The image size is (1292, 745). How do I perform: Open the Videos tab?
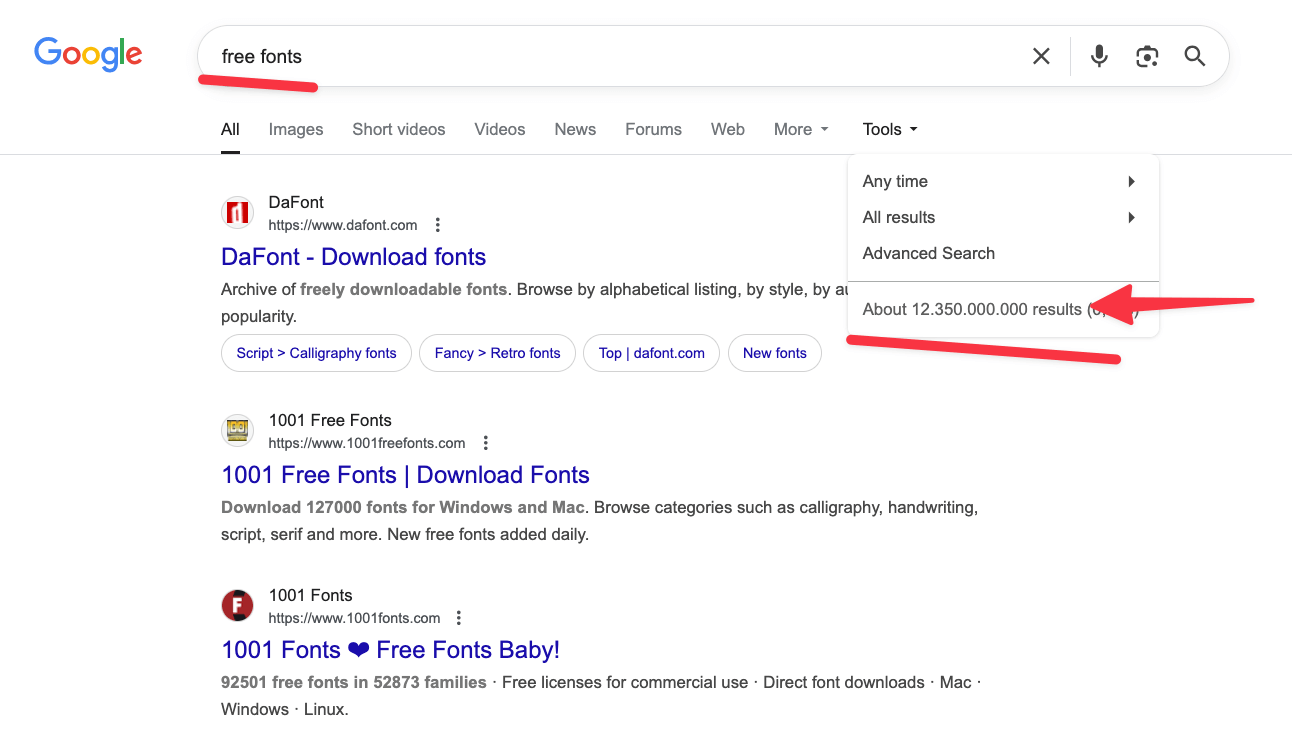click(x=500, y=129)
